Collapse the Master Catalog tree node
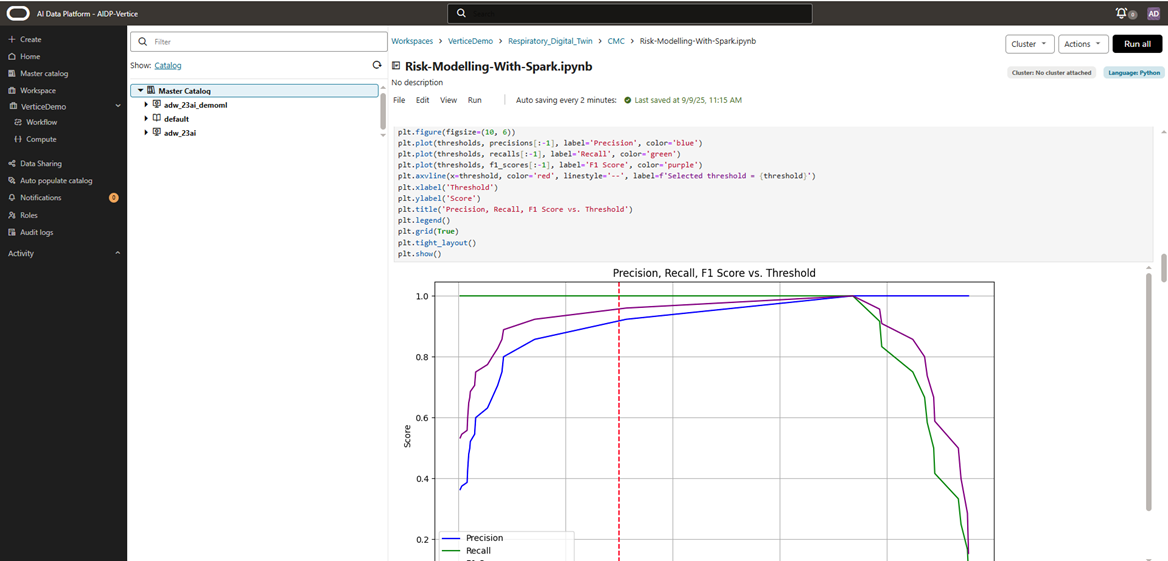 tap(140, 91)
